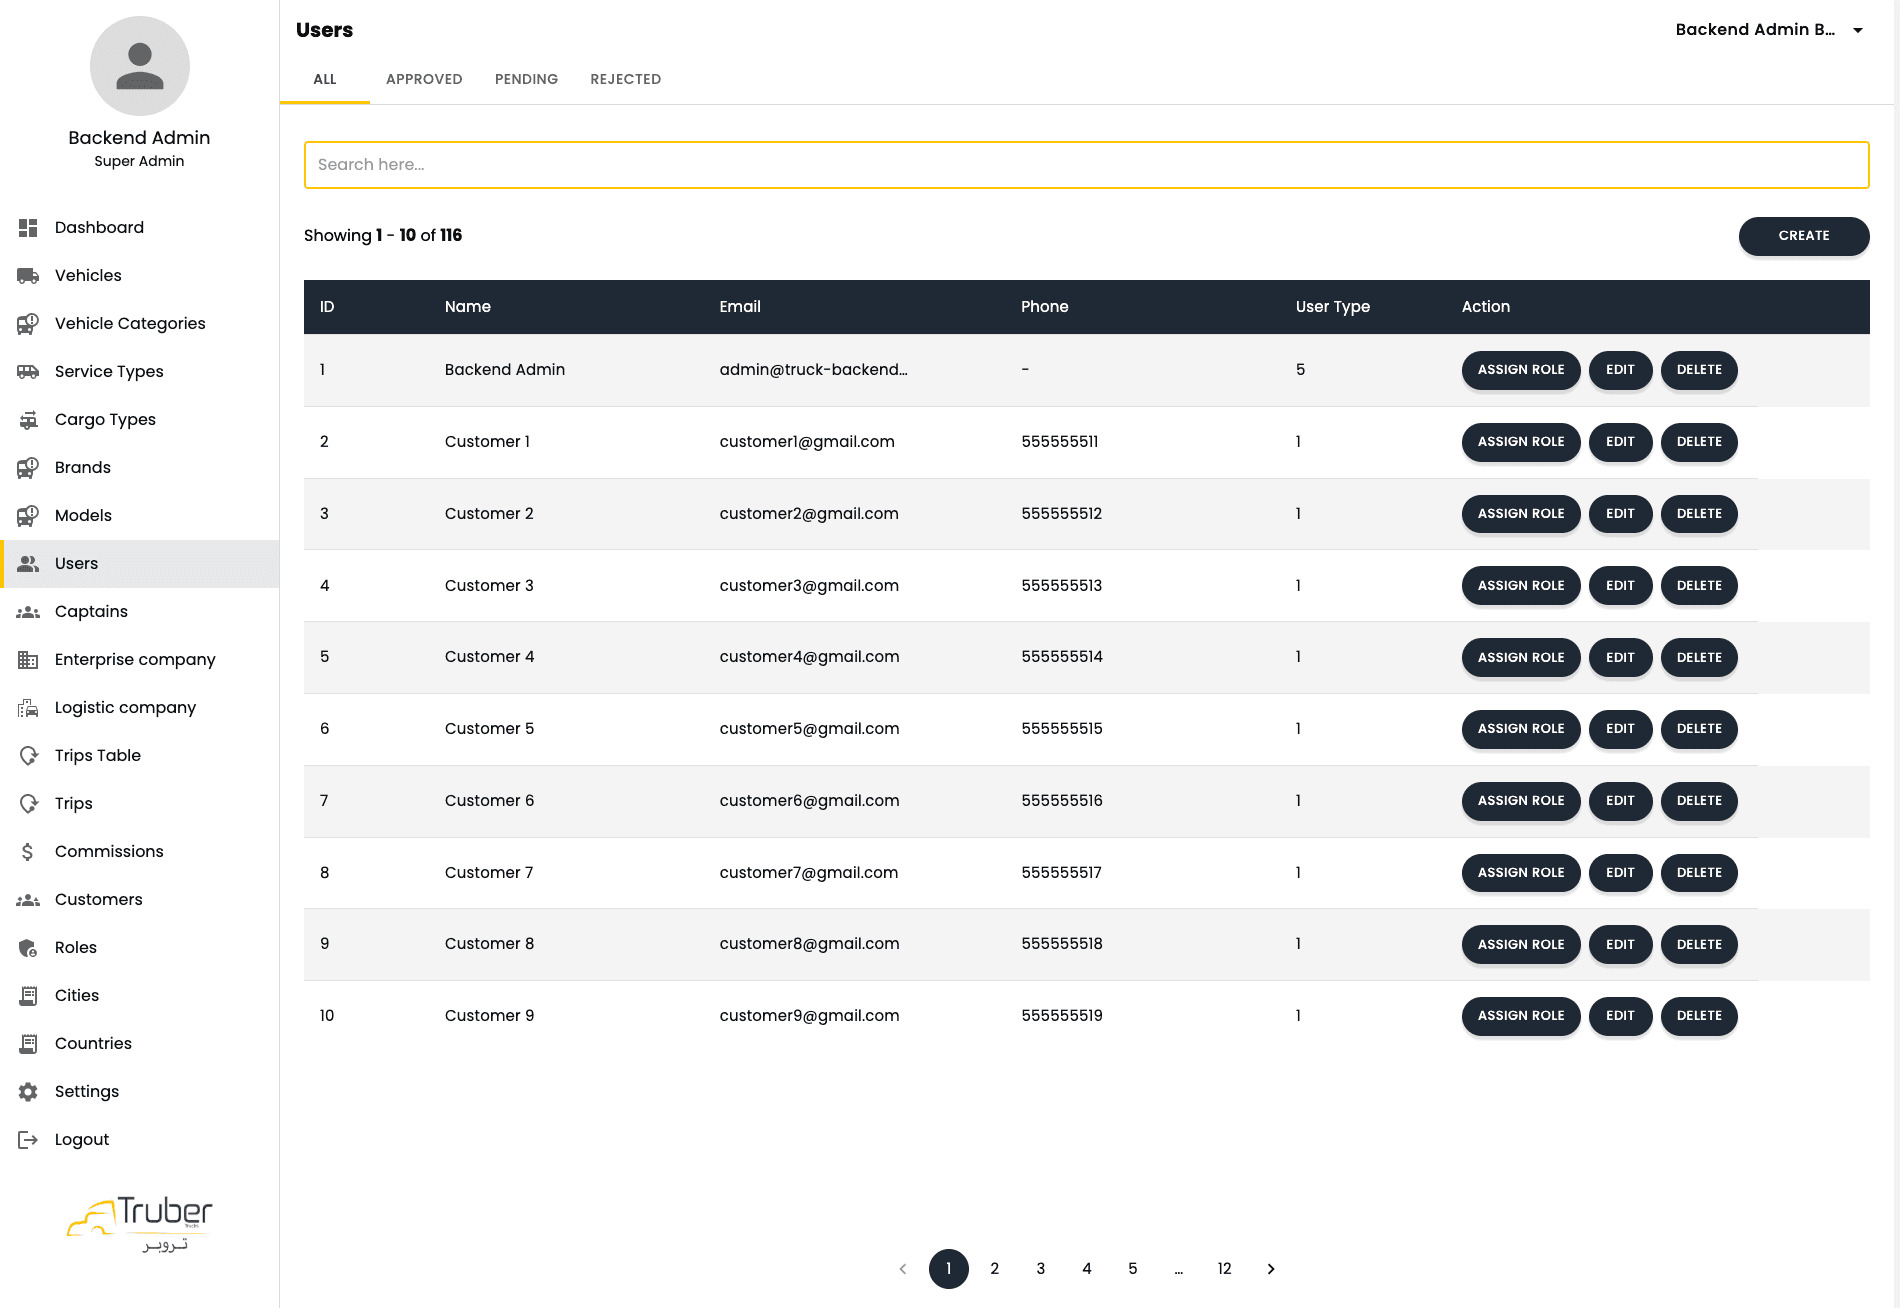Click the Trips Table icon in sidebar
1900x1308 pixels.
click(28, 756)
